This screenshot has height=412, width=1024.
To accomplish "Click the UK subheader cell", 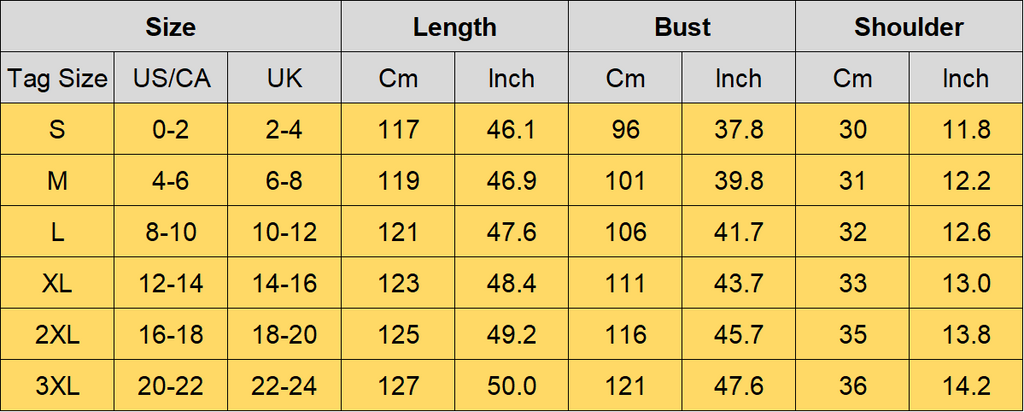I will 285,78.
